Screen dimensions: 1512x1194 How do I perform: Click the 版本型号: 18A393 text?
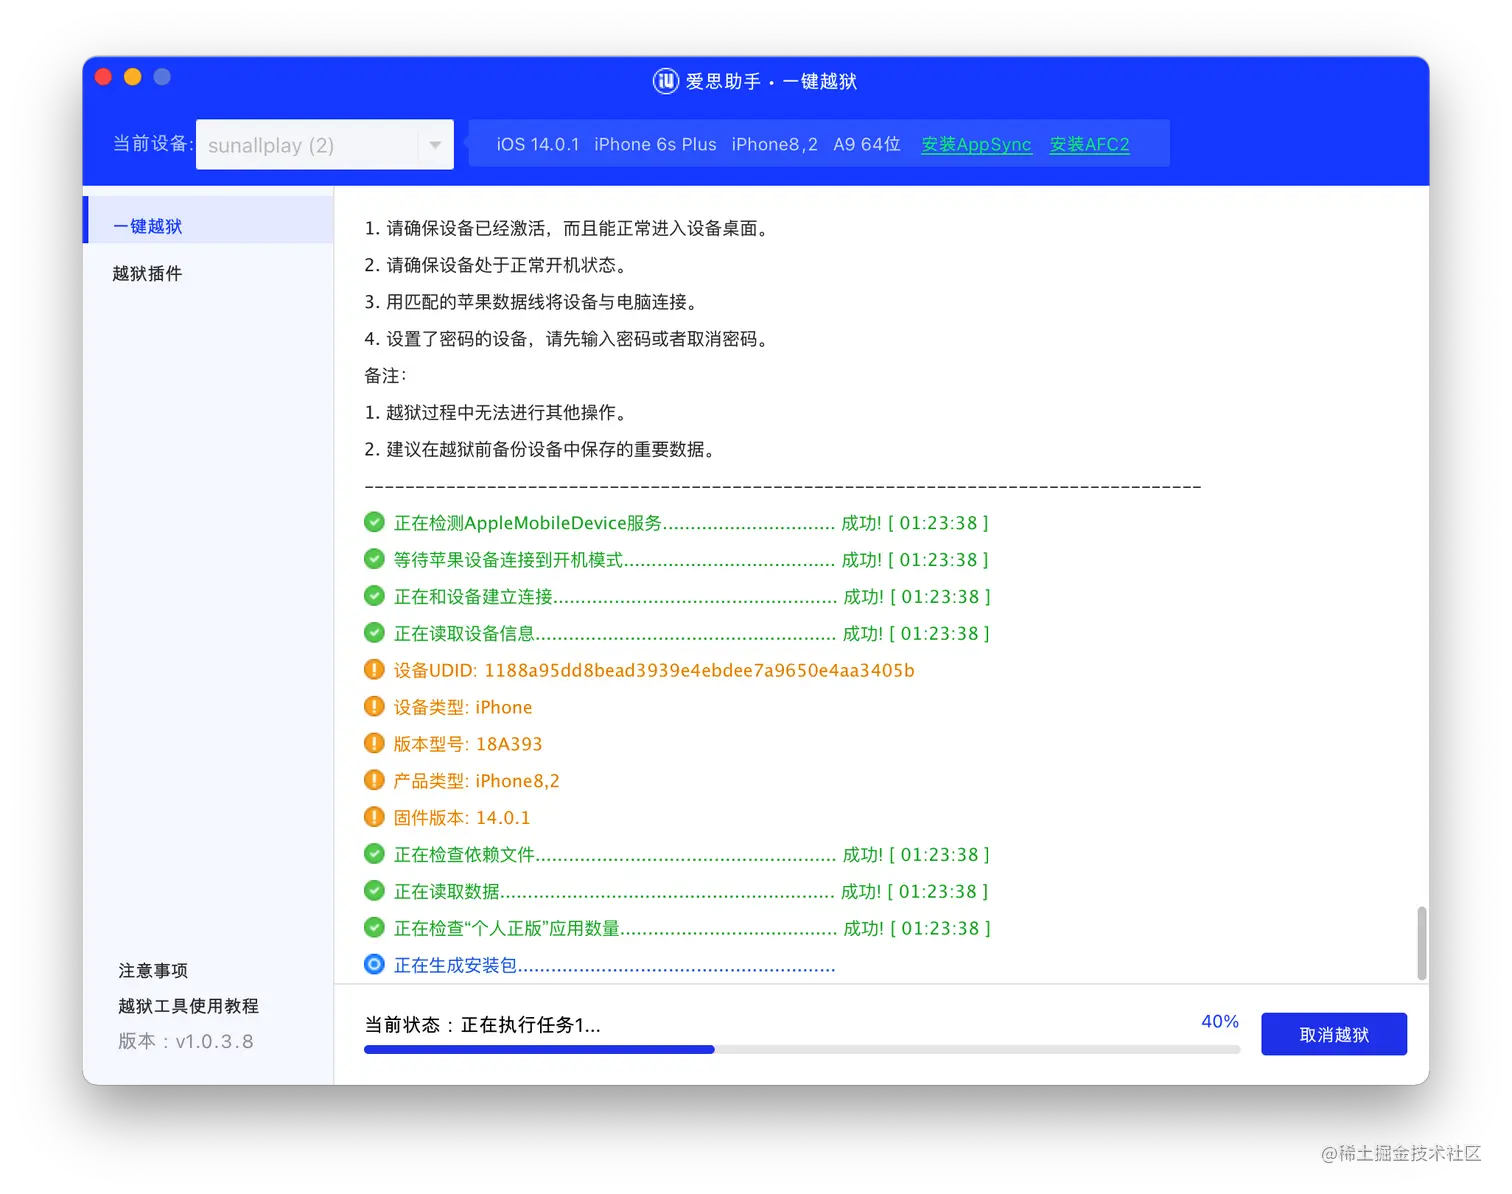point(468,744)
